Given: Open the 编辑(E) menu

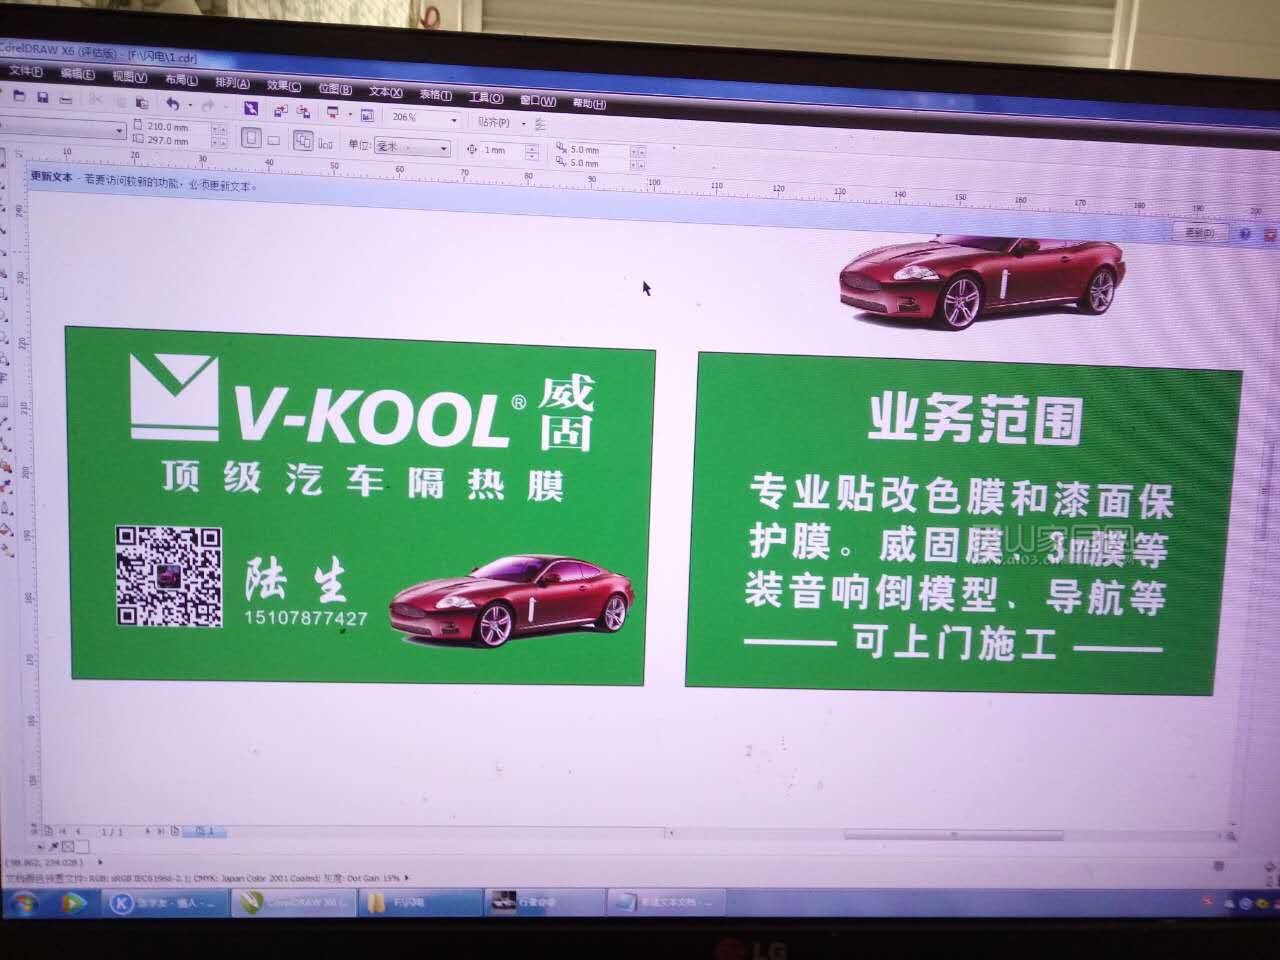Looking at the screenshot, I should point(76,74).
